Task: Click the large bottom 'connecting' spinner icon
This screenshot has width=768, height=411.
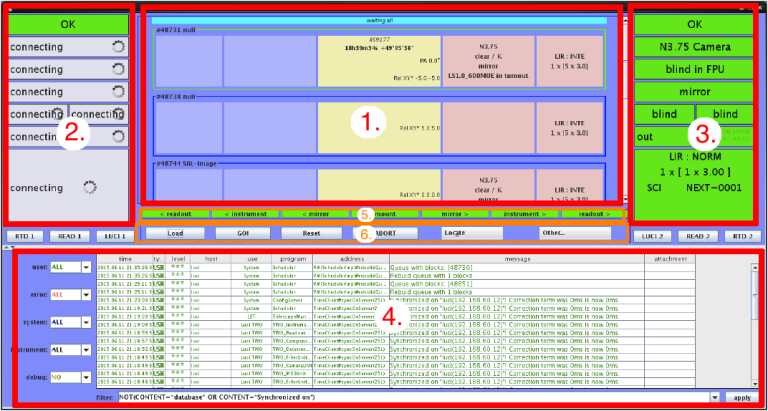Action: coord(90,187)
